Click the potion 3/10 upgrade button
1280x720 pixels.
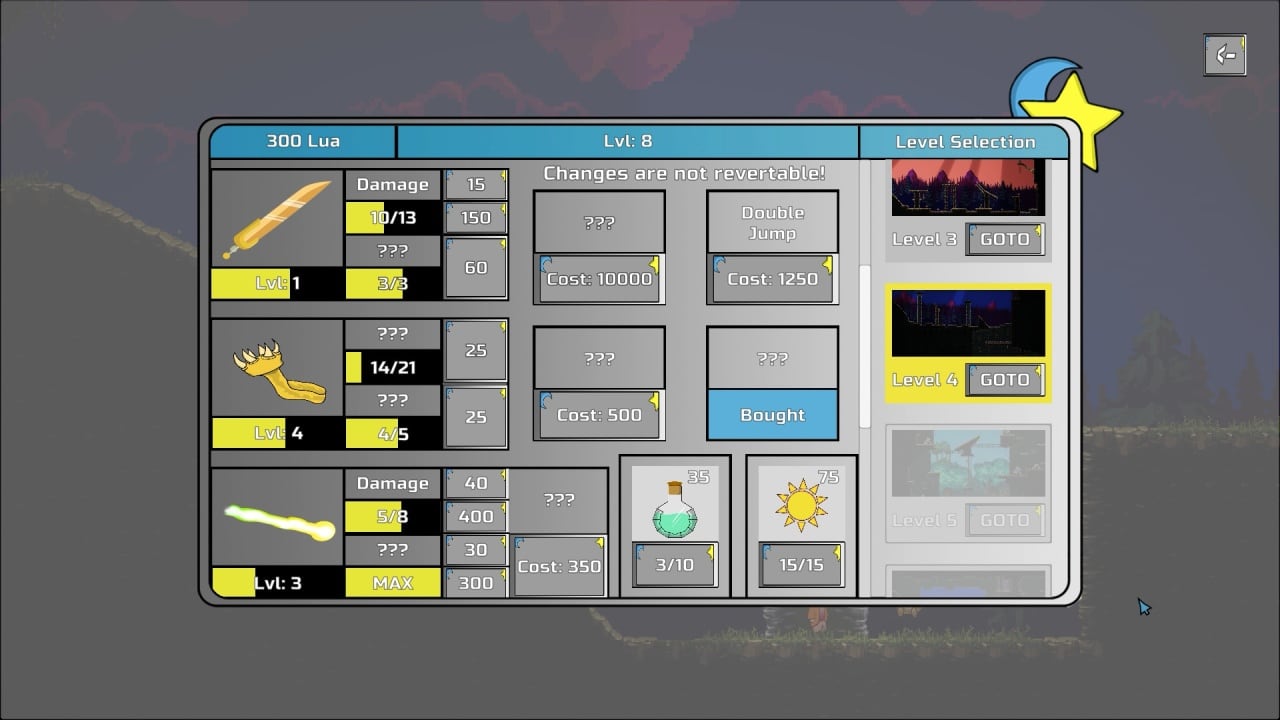674,565
